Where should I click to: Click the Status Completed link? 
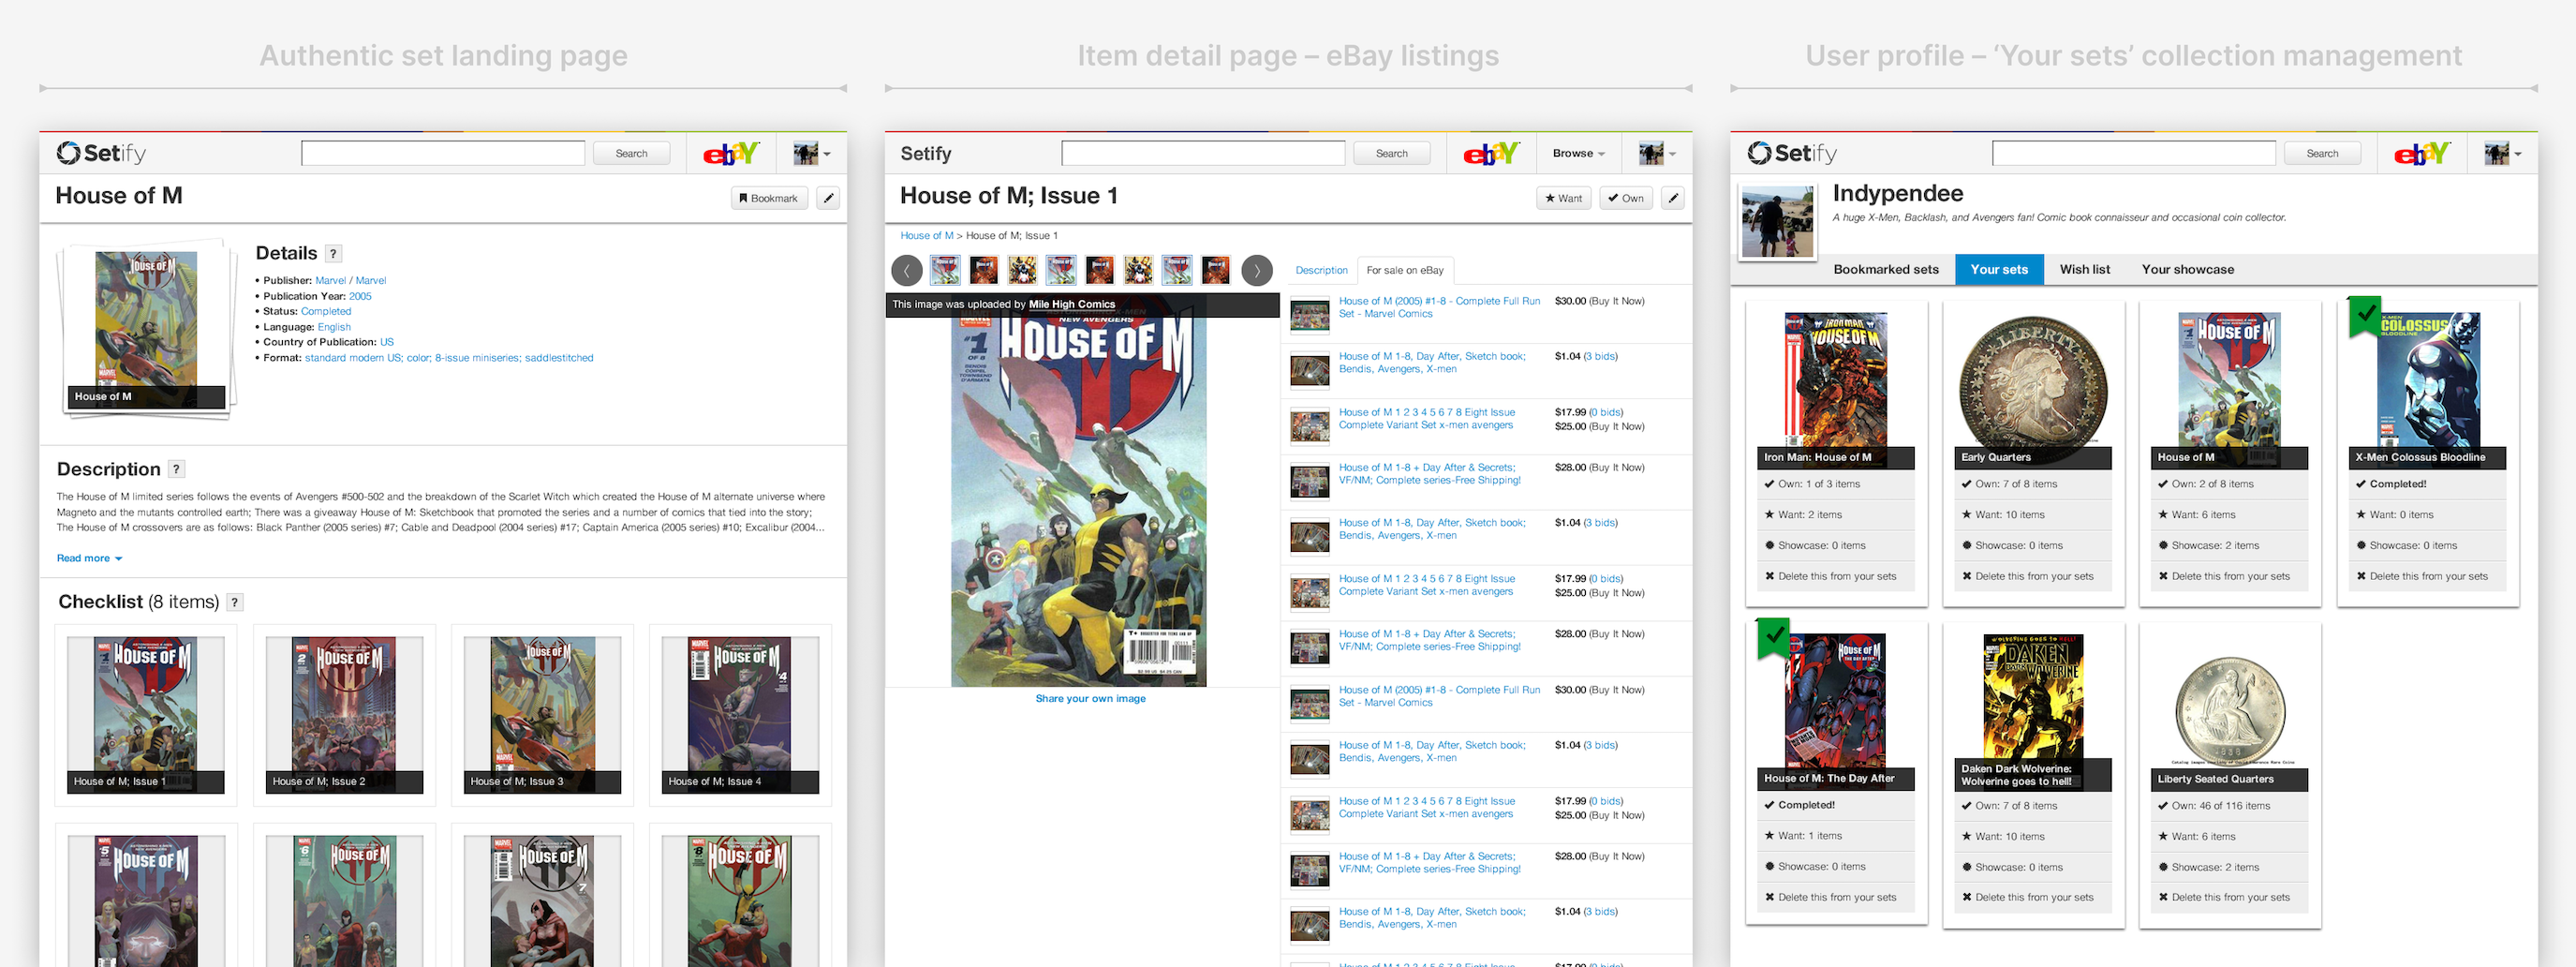click(x=326, y=311)
